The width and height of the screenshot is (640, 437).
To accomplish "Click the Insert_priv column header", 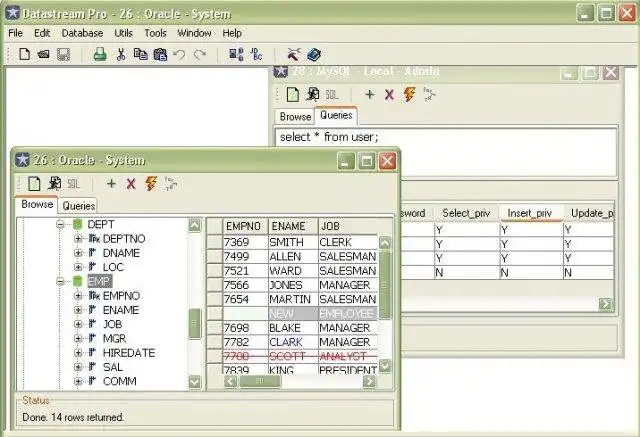I will pos(530,213).
